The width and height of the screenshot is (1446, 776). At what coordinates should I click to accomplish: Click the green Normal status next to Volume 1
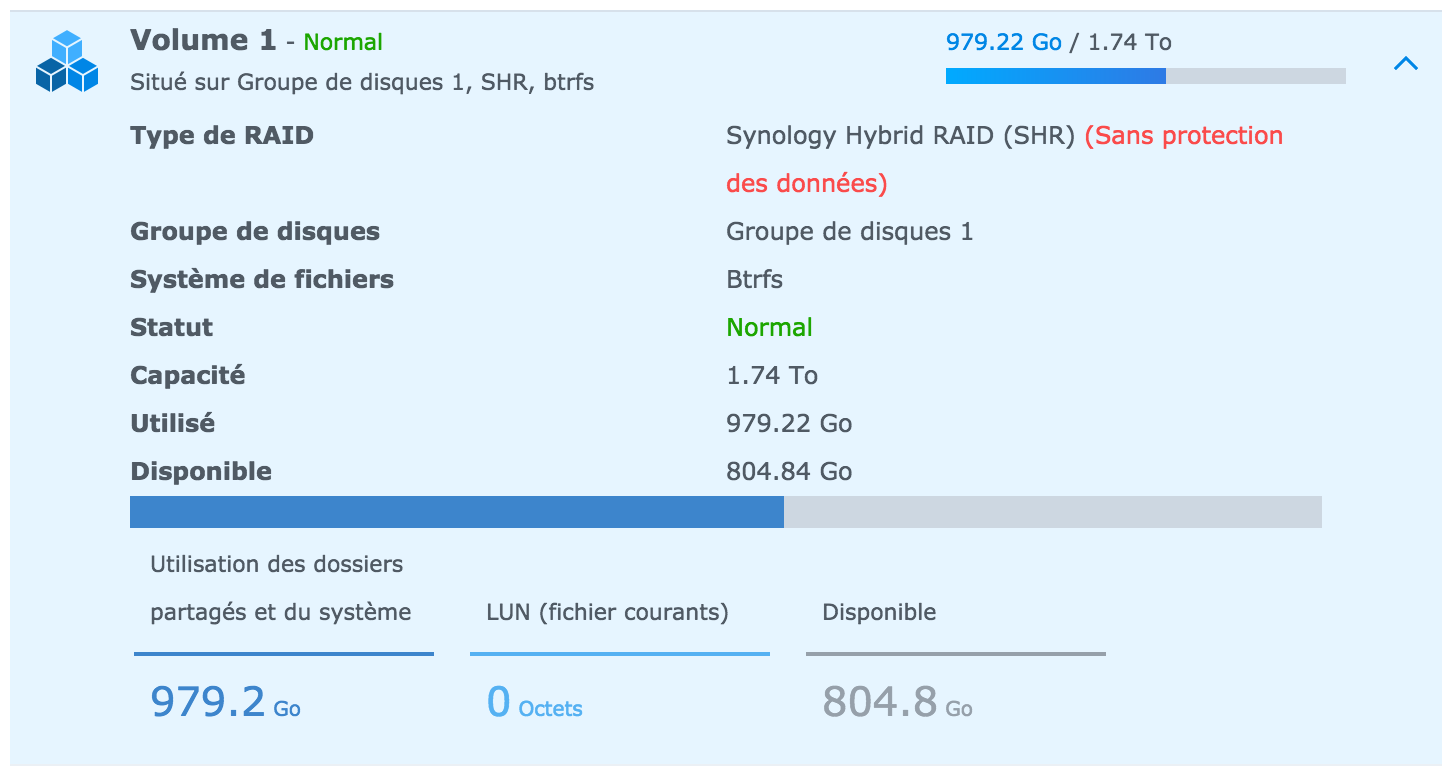343,42
